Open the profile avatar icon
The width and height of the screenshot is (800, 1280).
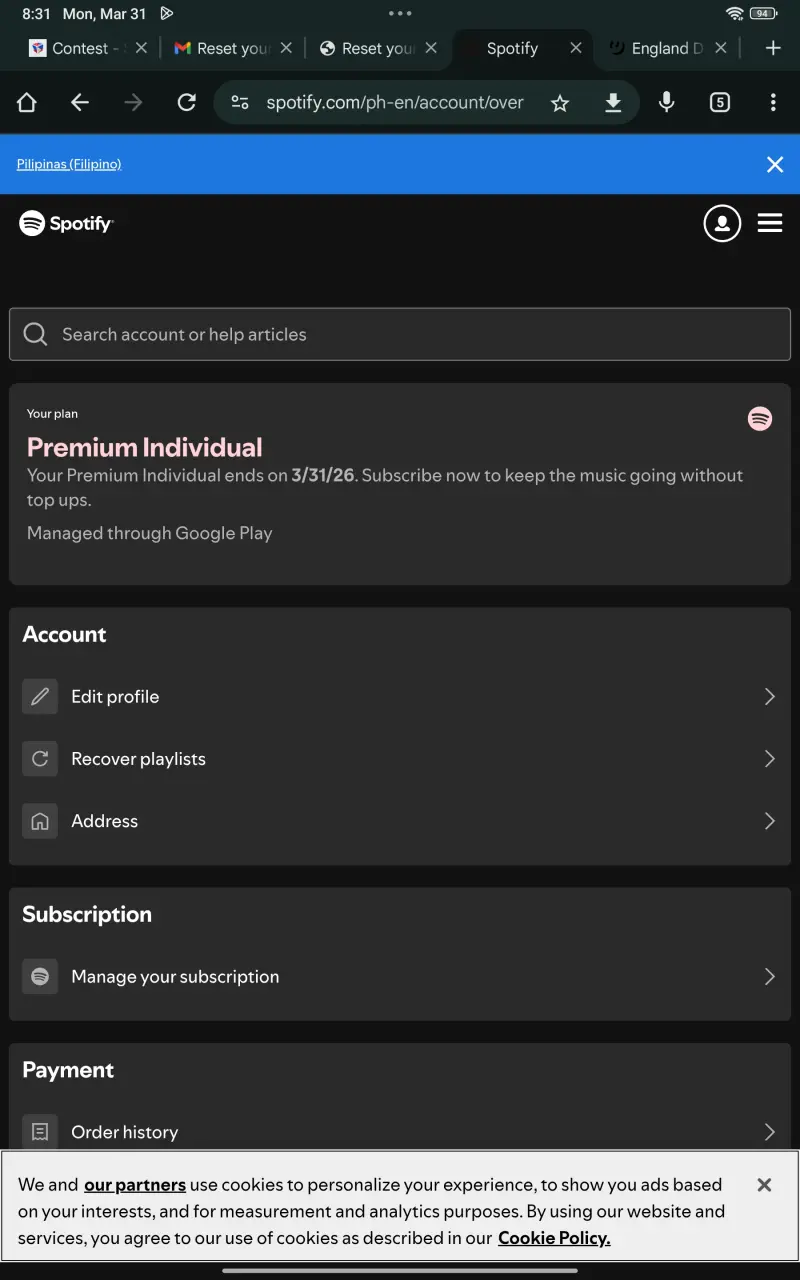click(722, 223)
